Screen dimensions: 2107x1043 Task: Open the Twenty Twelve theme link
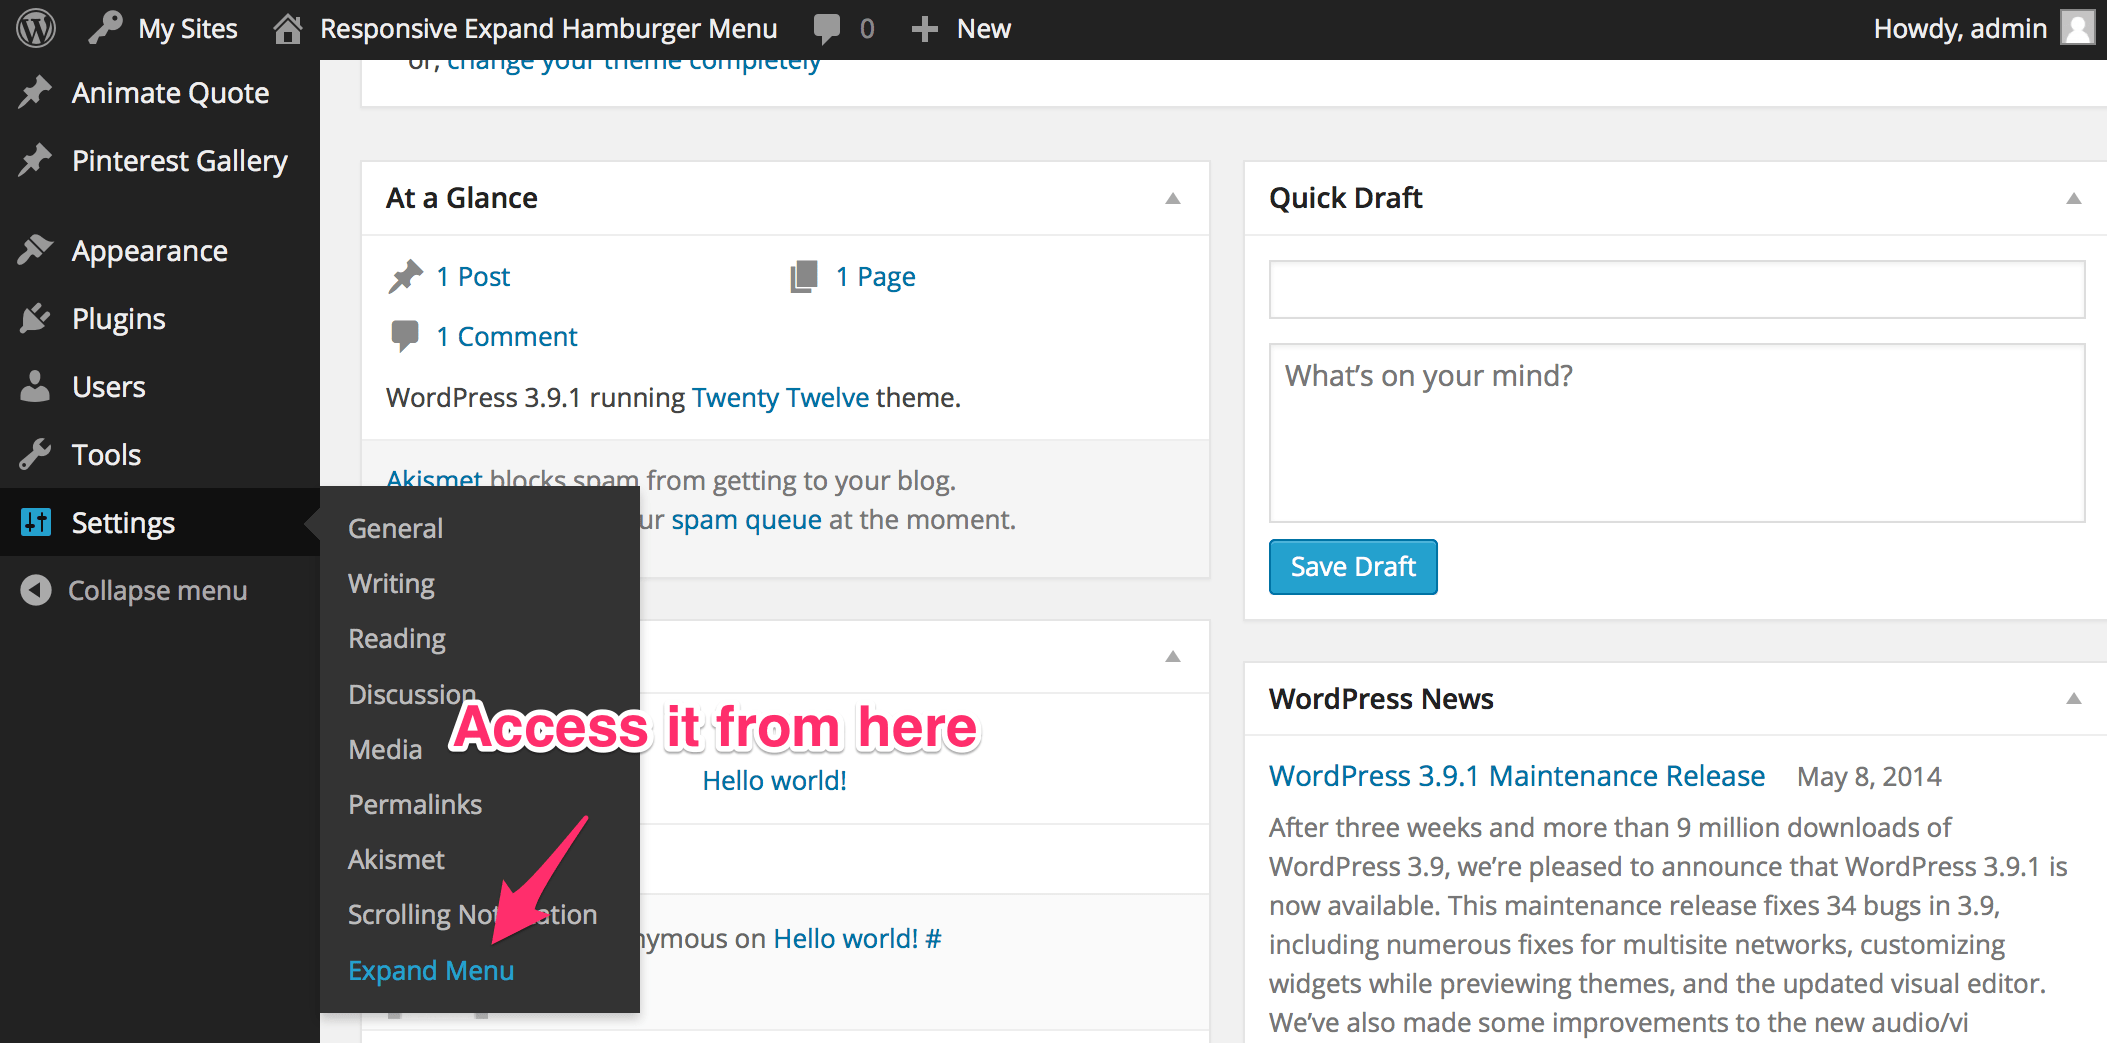click(x=781, y=397)
